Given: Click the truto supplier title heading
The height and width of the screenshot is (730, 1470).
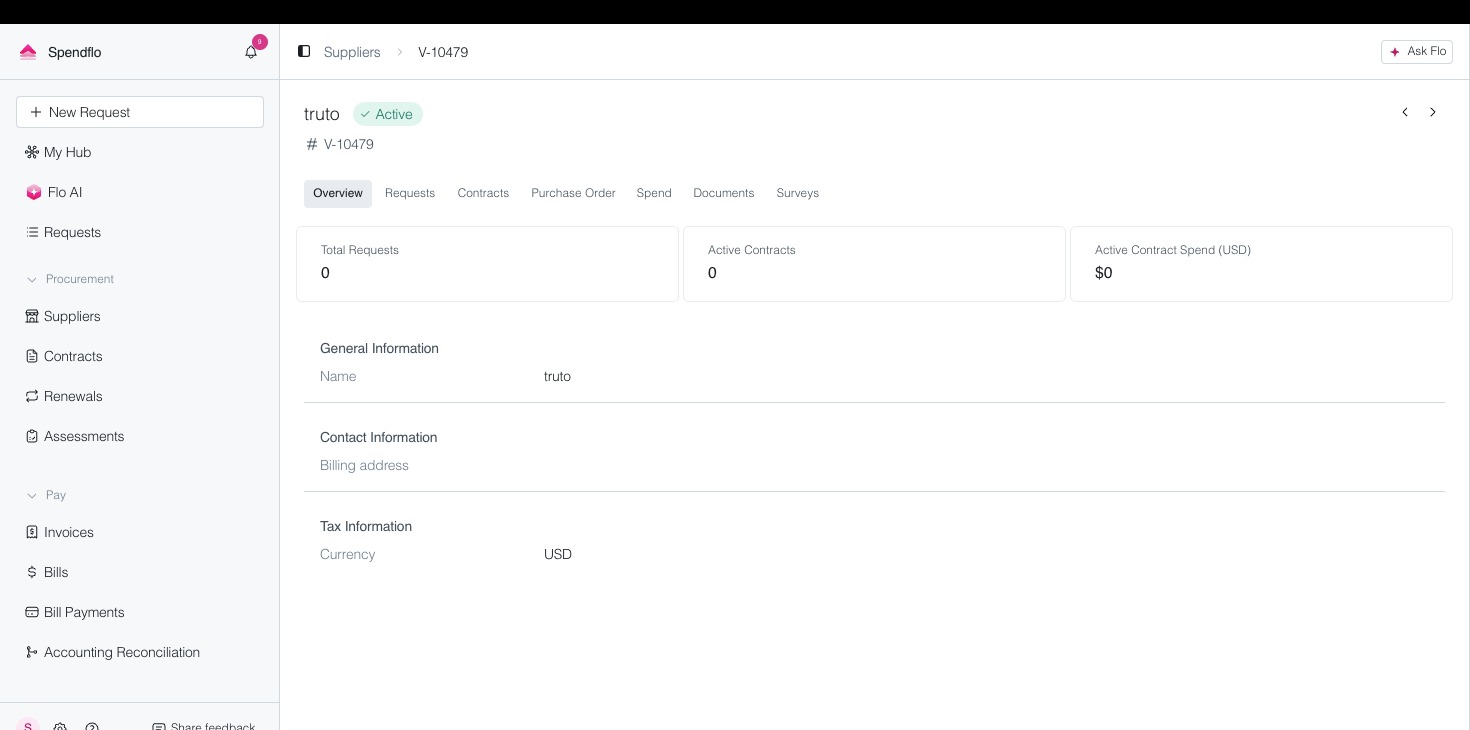Looking at the screenshot, I should click(322, 114).
